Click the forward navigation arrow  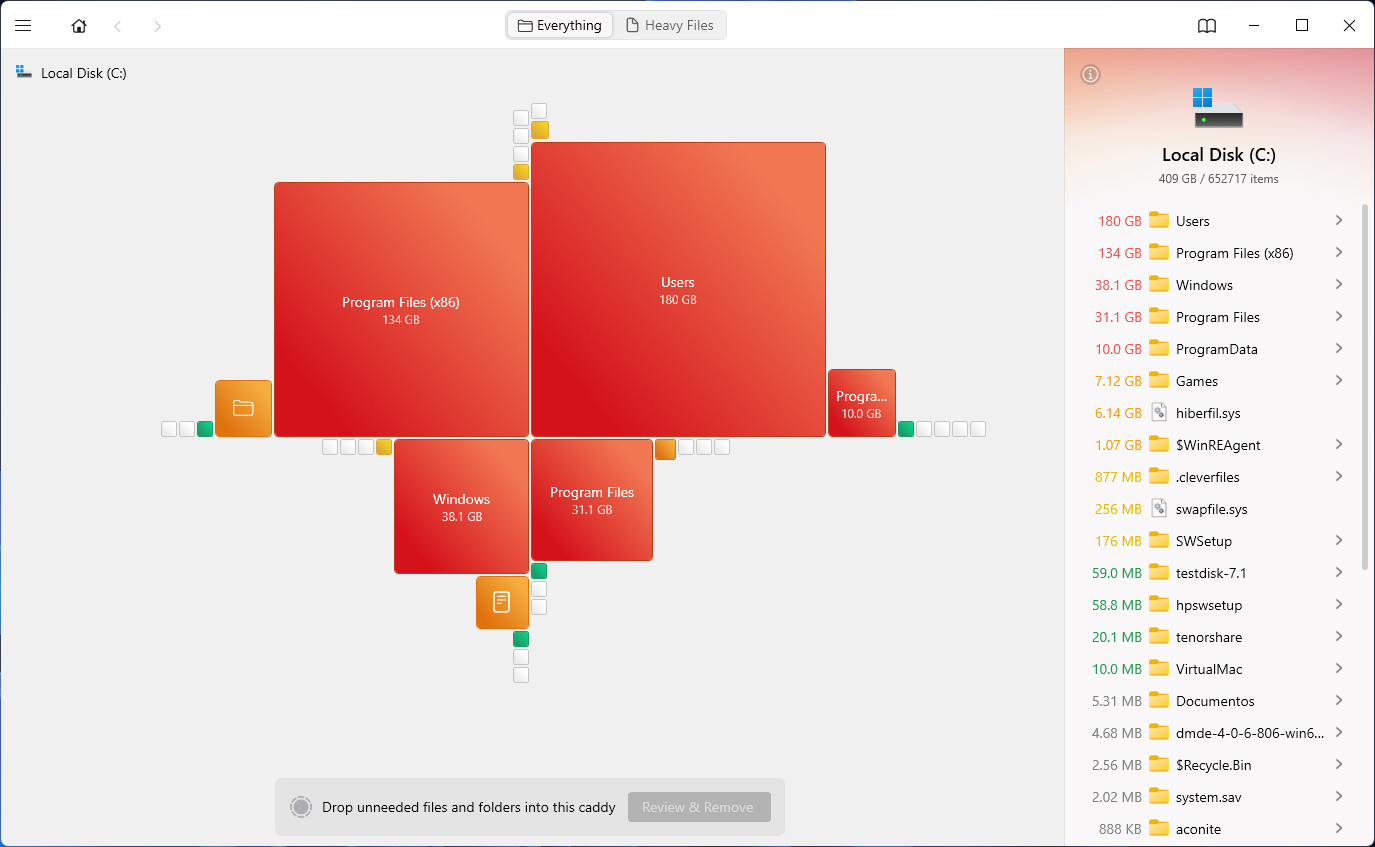tap(157, 26)
